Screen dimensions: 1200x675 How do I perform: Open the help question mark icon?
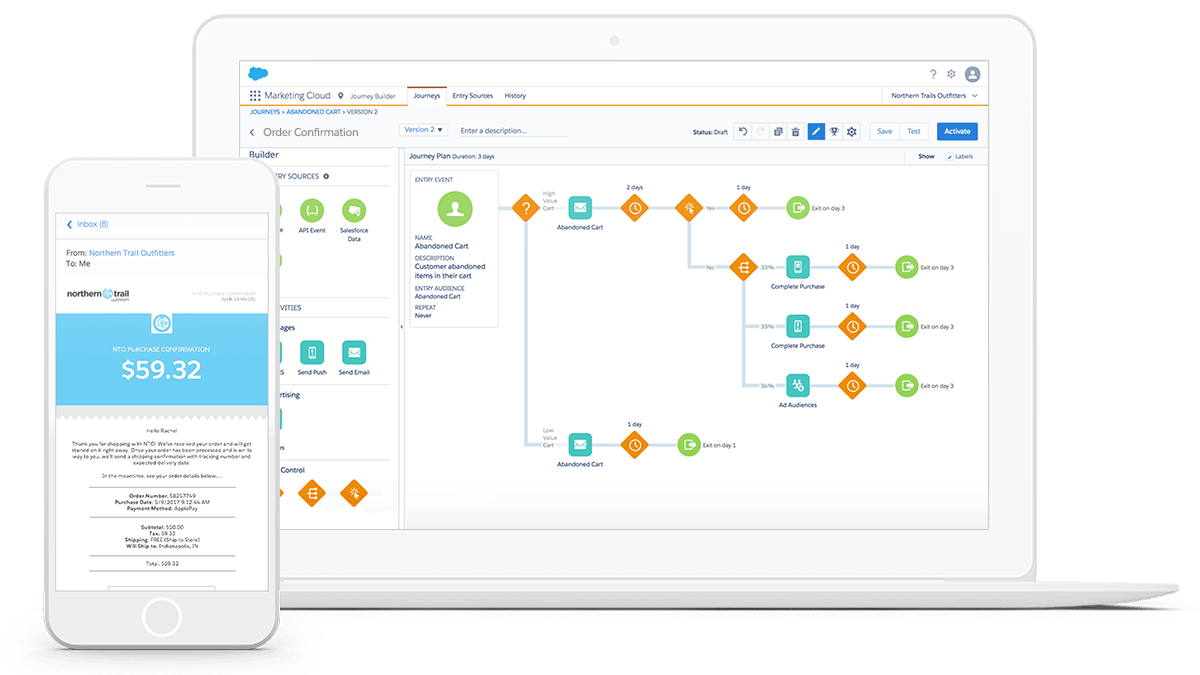pyautogui.click(x=933, y=74)
